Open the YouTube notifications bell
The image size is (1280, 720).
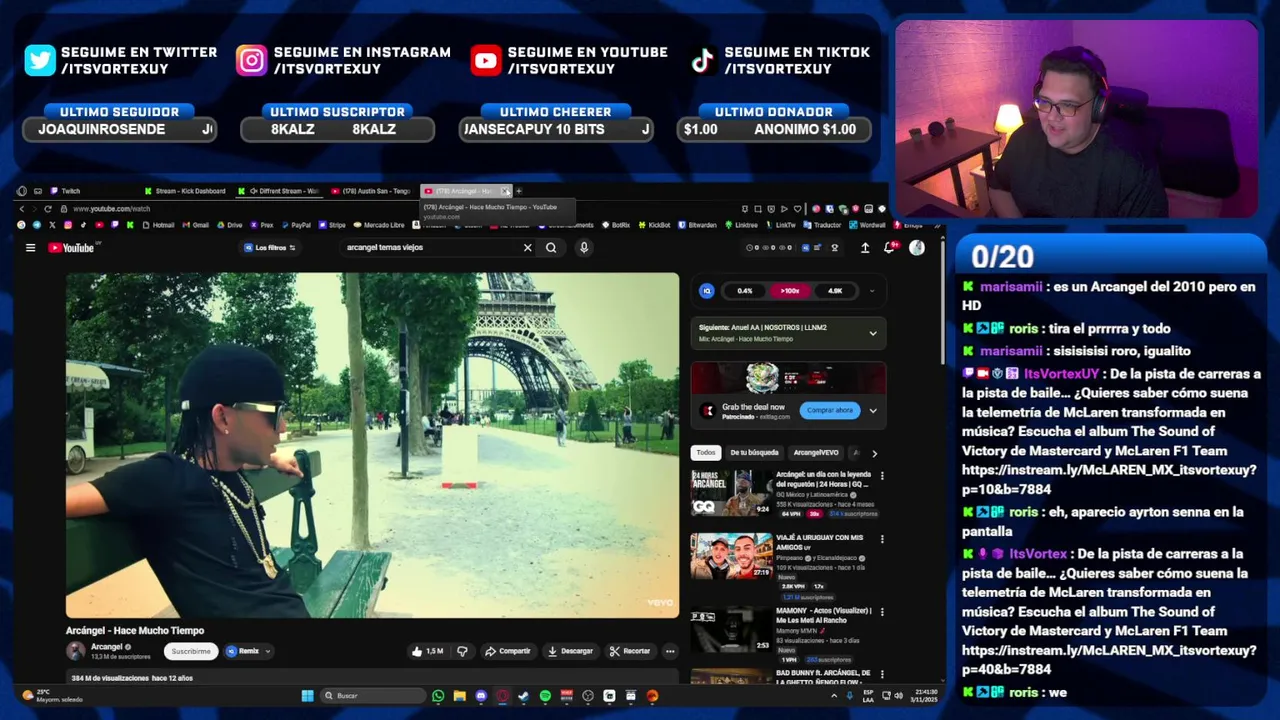pyautogui.click(x=889, y=248)
